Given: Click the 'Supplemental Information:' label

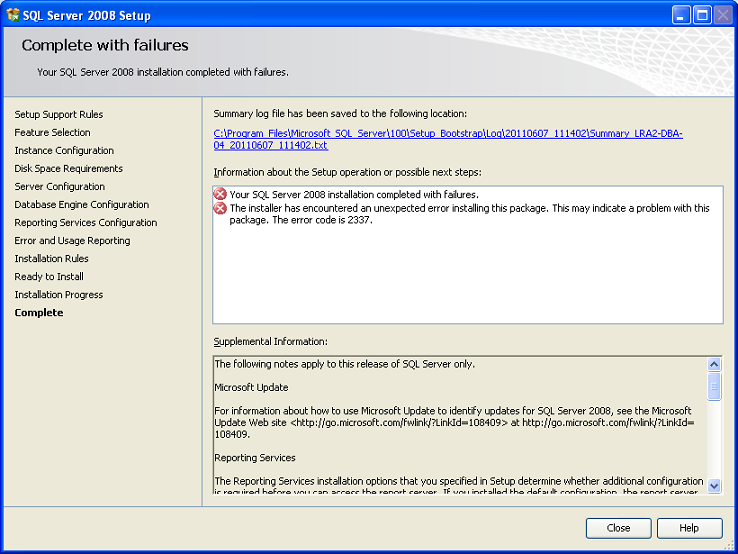Looking at the screenshot, I should click(271, 342).
